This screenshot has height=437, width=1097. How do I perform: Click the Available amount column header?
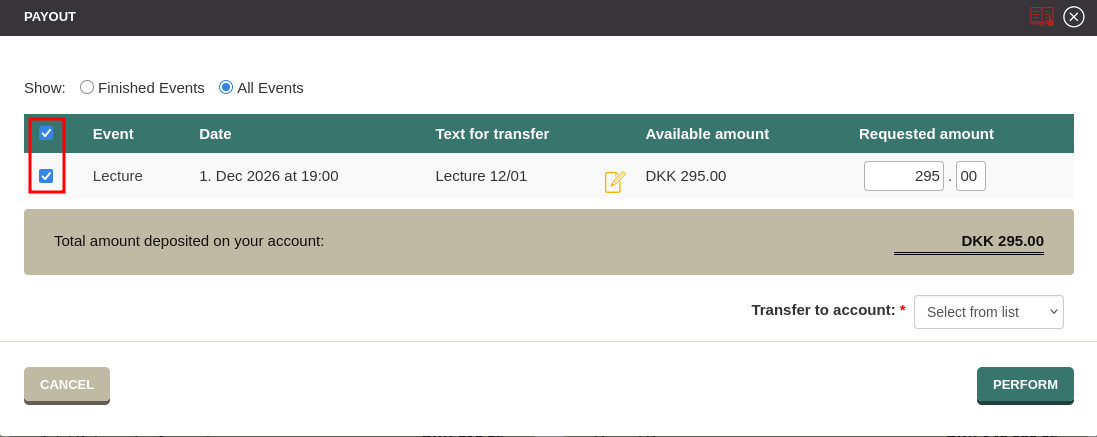(707, 133)
